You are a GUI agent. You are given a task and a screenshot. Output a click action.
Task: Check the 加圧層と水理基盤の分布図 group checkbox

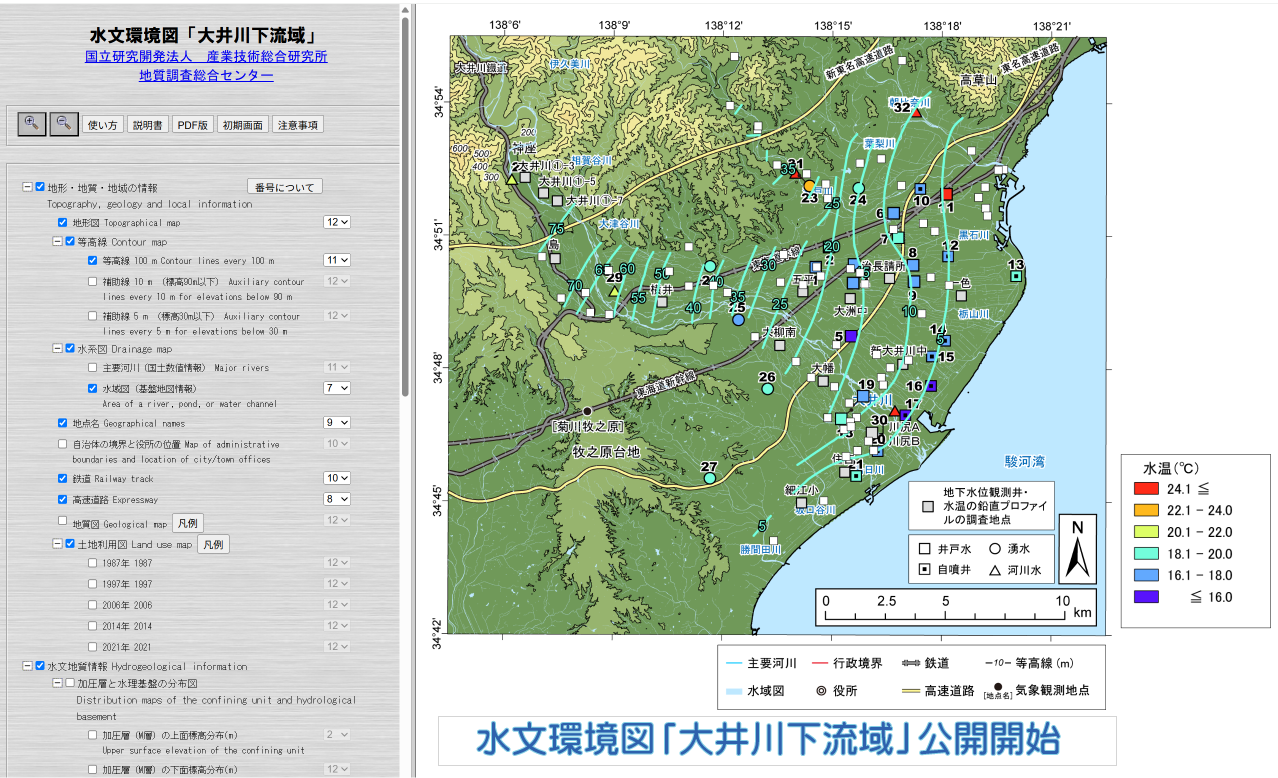[70, 683]
